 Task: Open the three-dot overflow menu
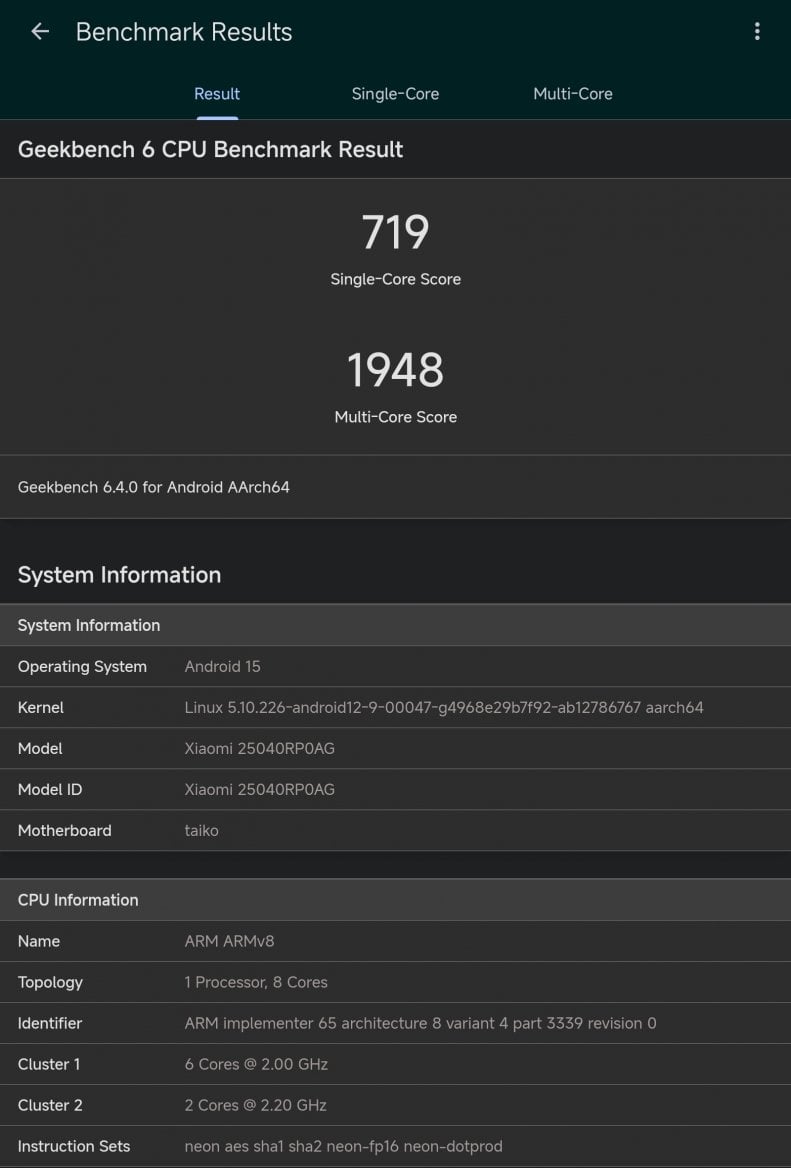pyautogui.click(x=757, y=31)
